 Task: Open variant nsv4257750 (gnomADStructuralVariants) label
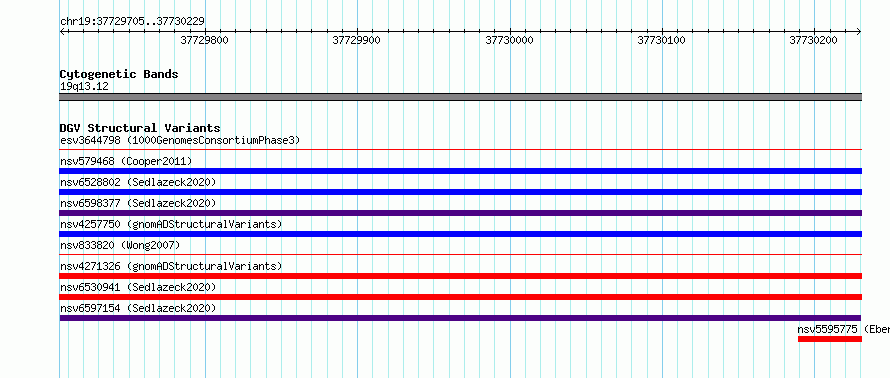[x=171, y=225]
